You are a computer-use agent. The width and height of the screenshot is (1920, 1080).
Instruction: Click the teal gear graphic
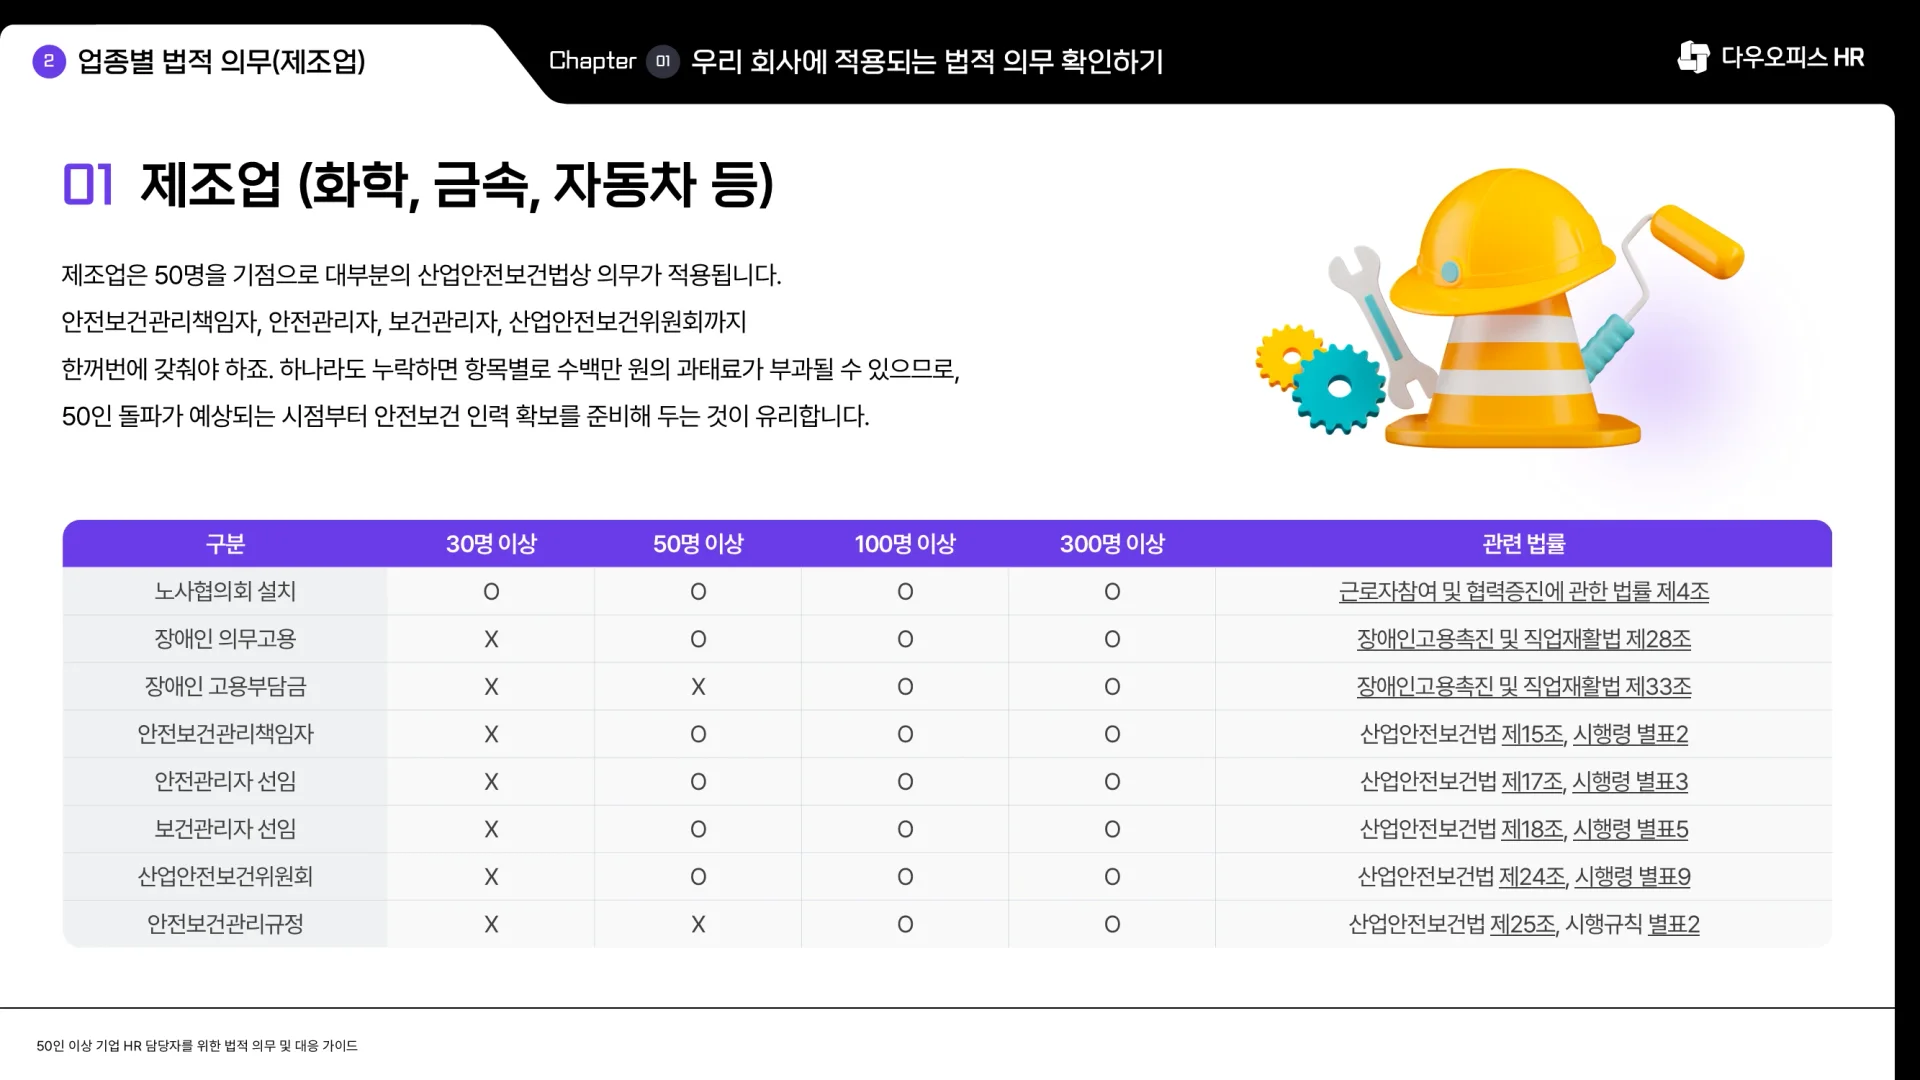point(1337,390)
